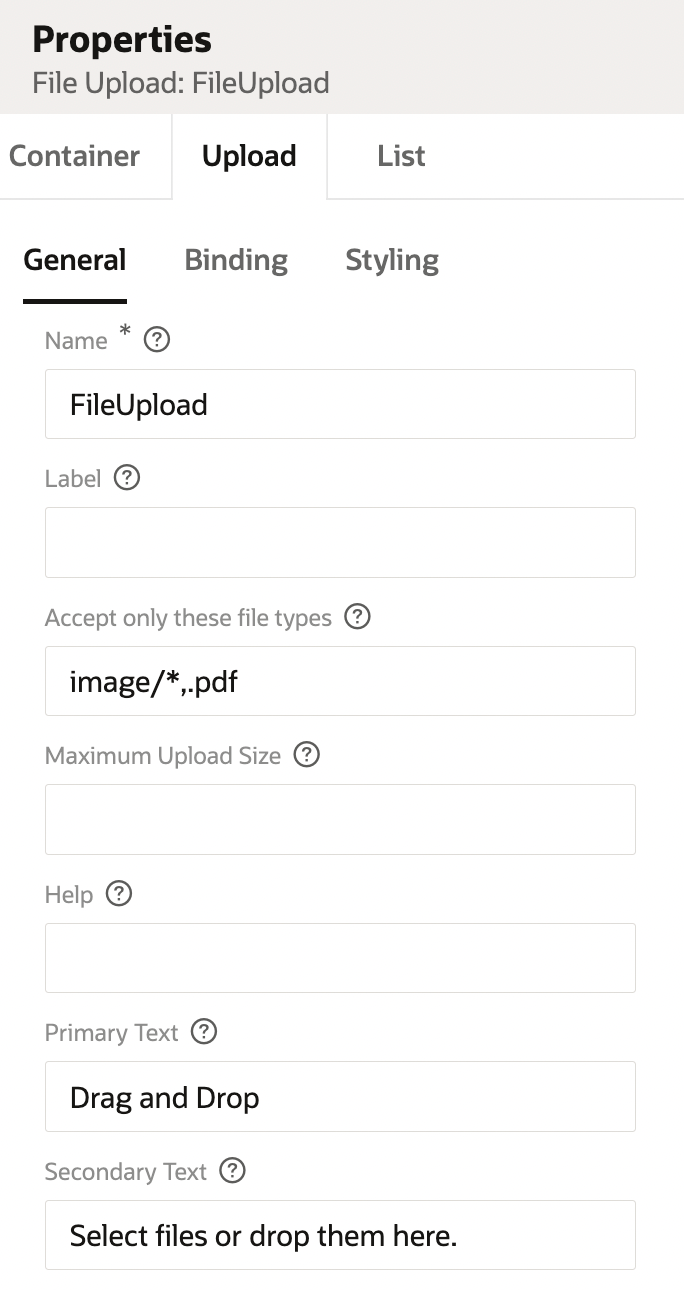
Task: Click inside the Name field
Action: coord(340,404)
